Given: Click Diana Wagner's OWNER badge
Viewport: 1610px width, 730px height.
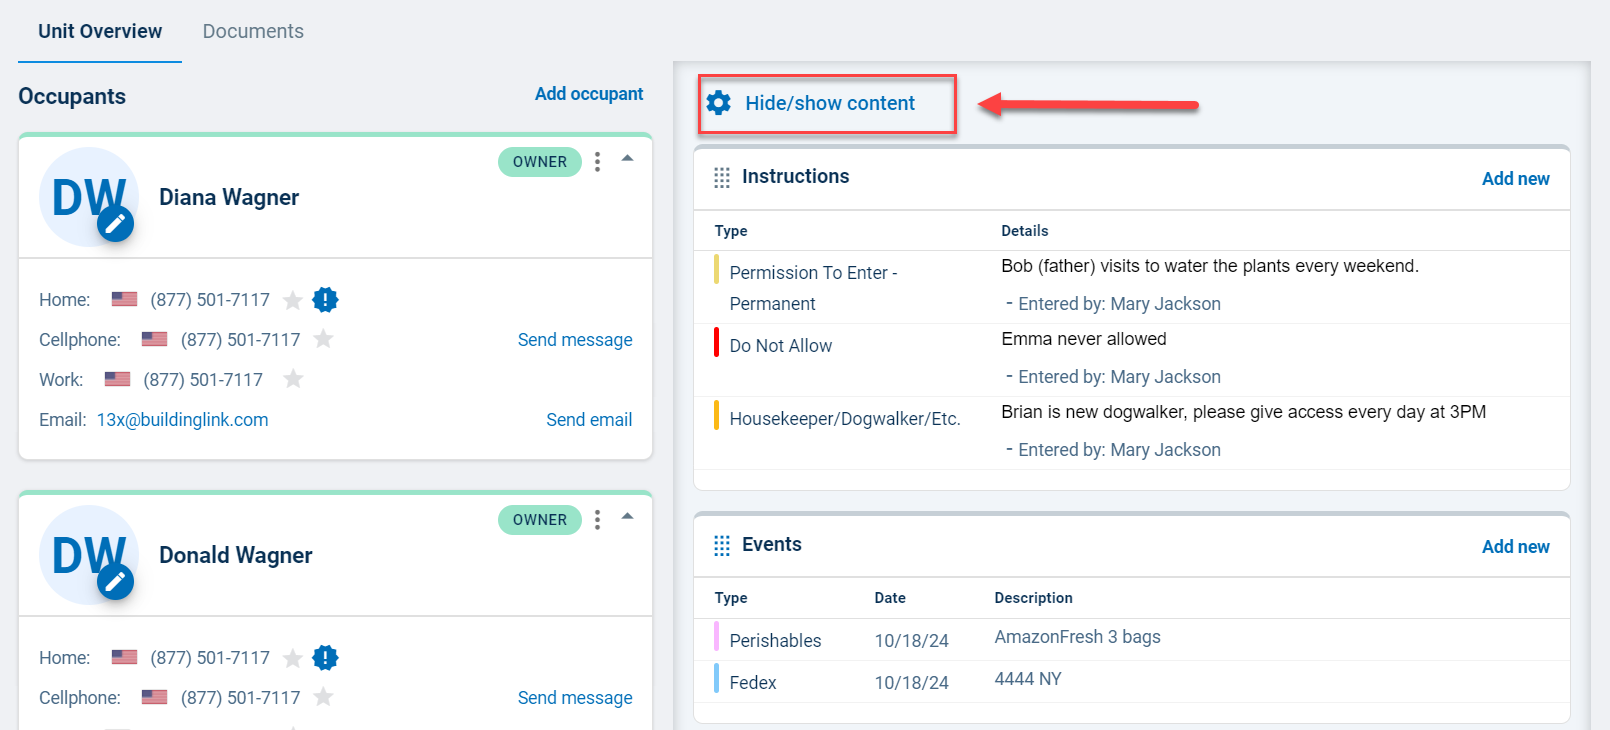Looking at the screenshot, I should [x=540, y=162].
